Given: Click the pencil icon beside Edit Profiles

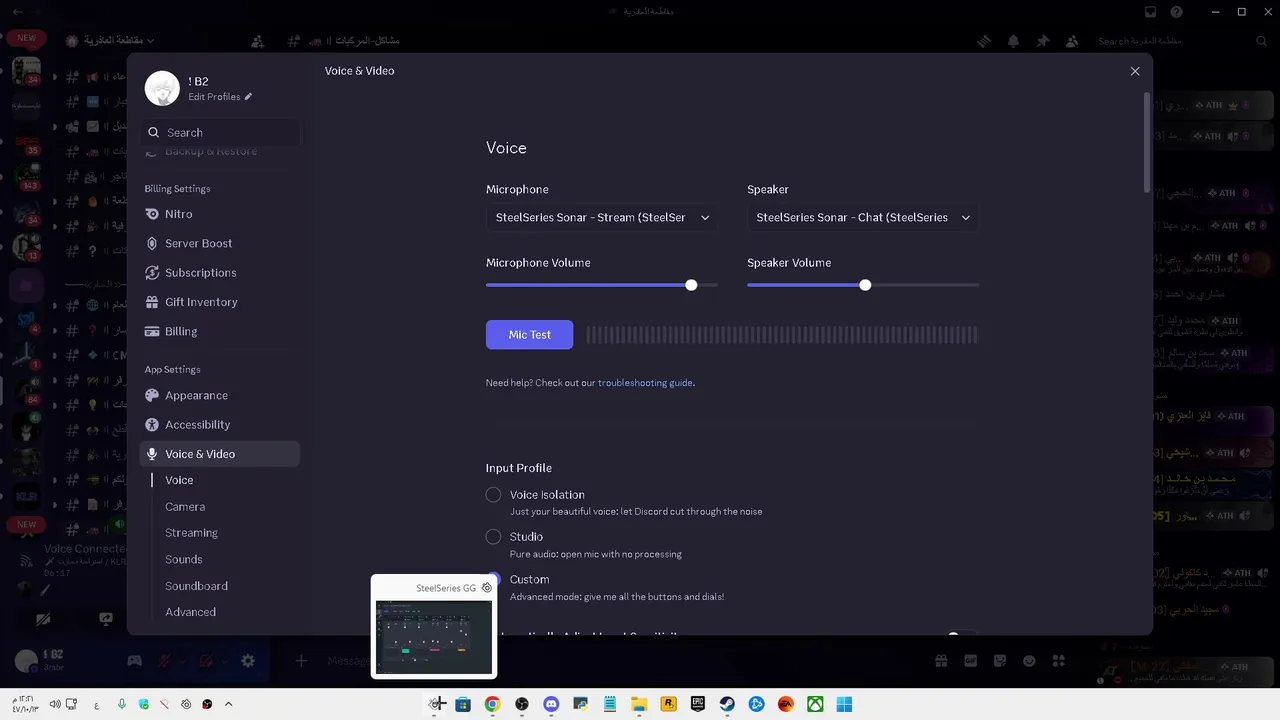Looking at the screenshot, I should click(248, 97).
